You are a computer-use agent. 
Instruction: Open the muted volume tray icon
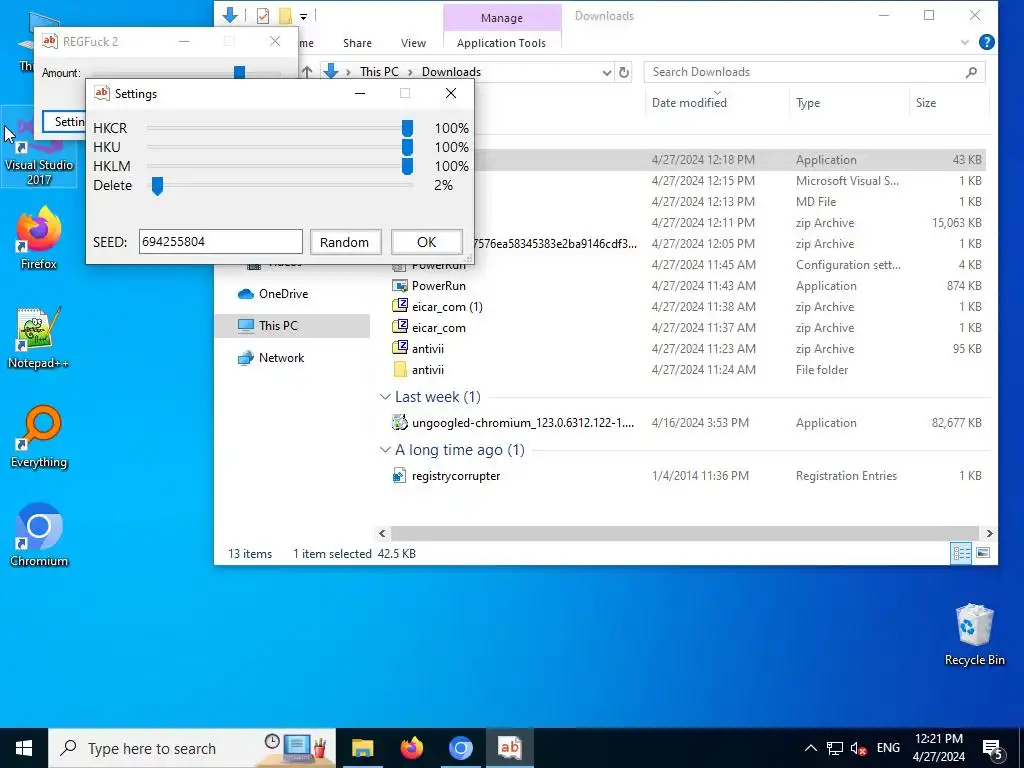click(858, 748)
